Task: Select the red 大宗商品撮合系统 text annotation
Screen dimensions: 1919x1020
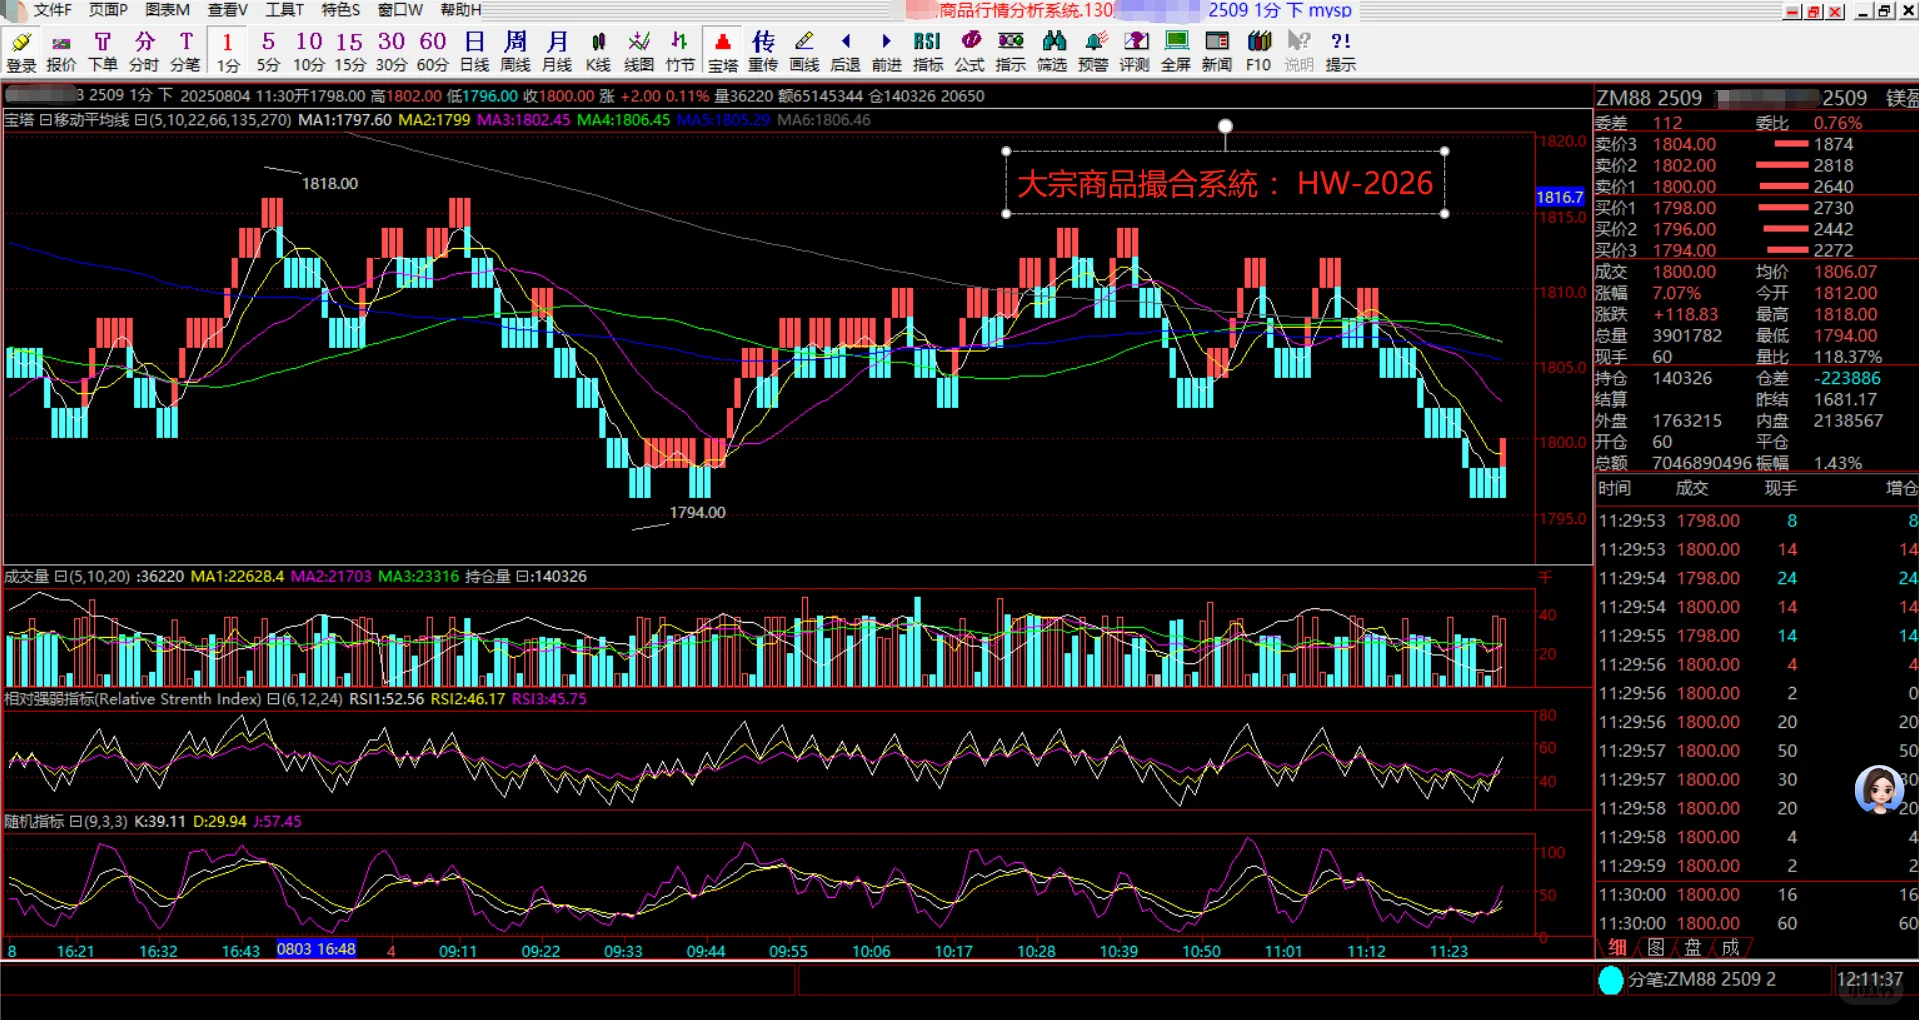Action: coord(1225,183)
